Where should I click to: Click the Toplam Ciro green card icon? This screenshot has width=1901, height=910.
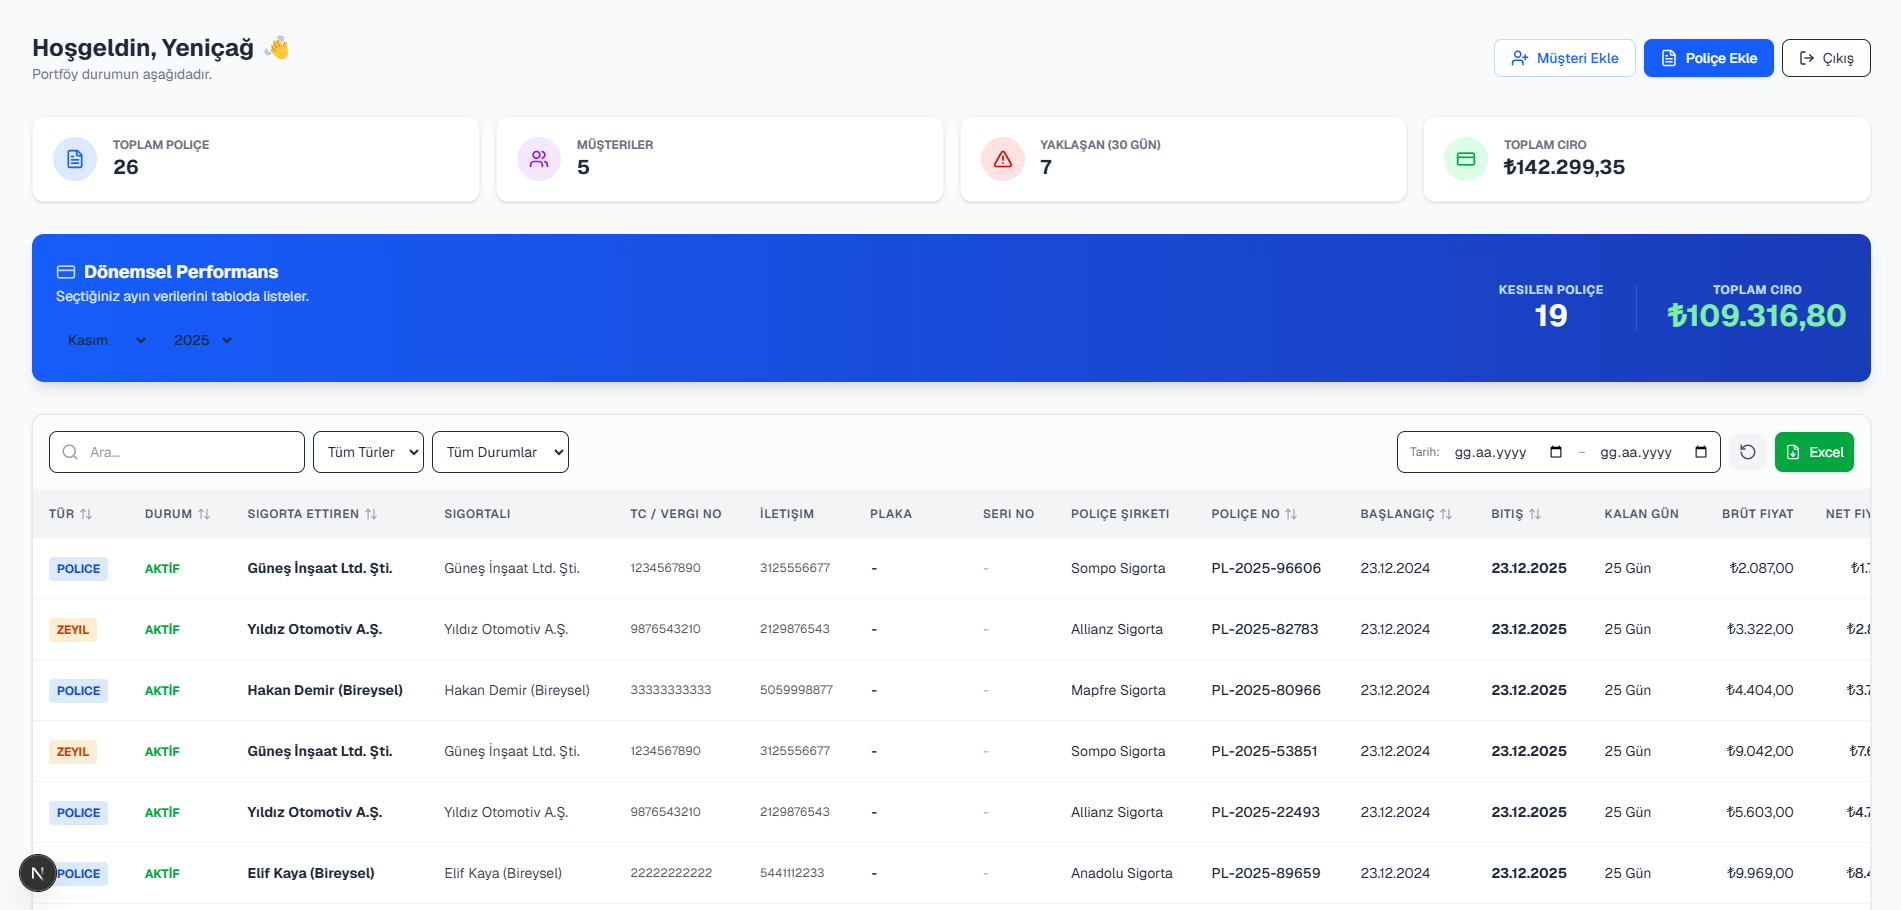(1466, 159)
